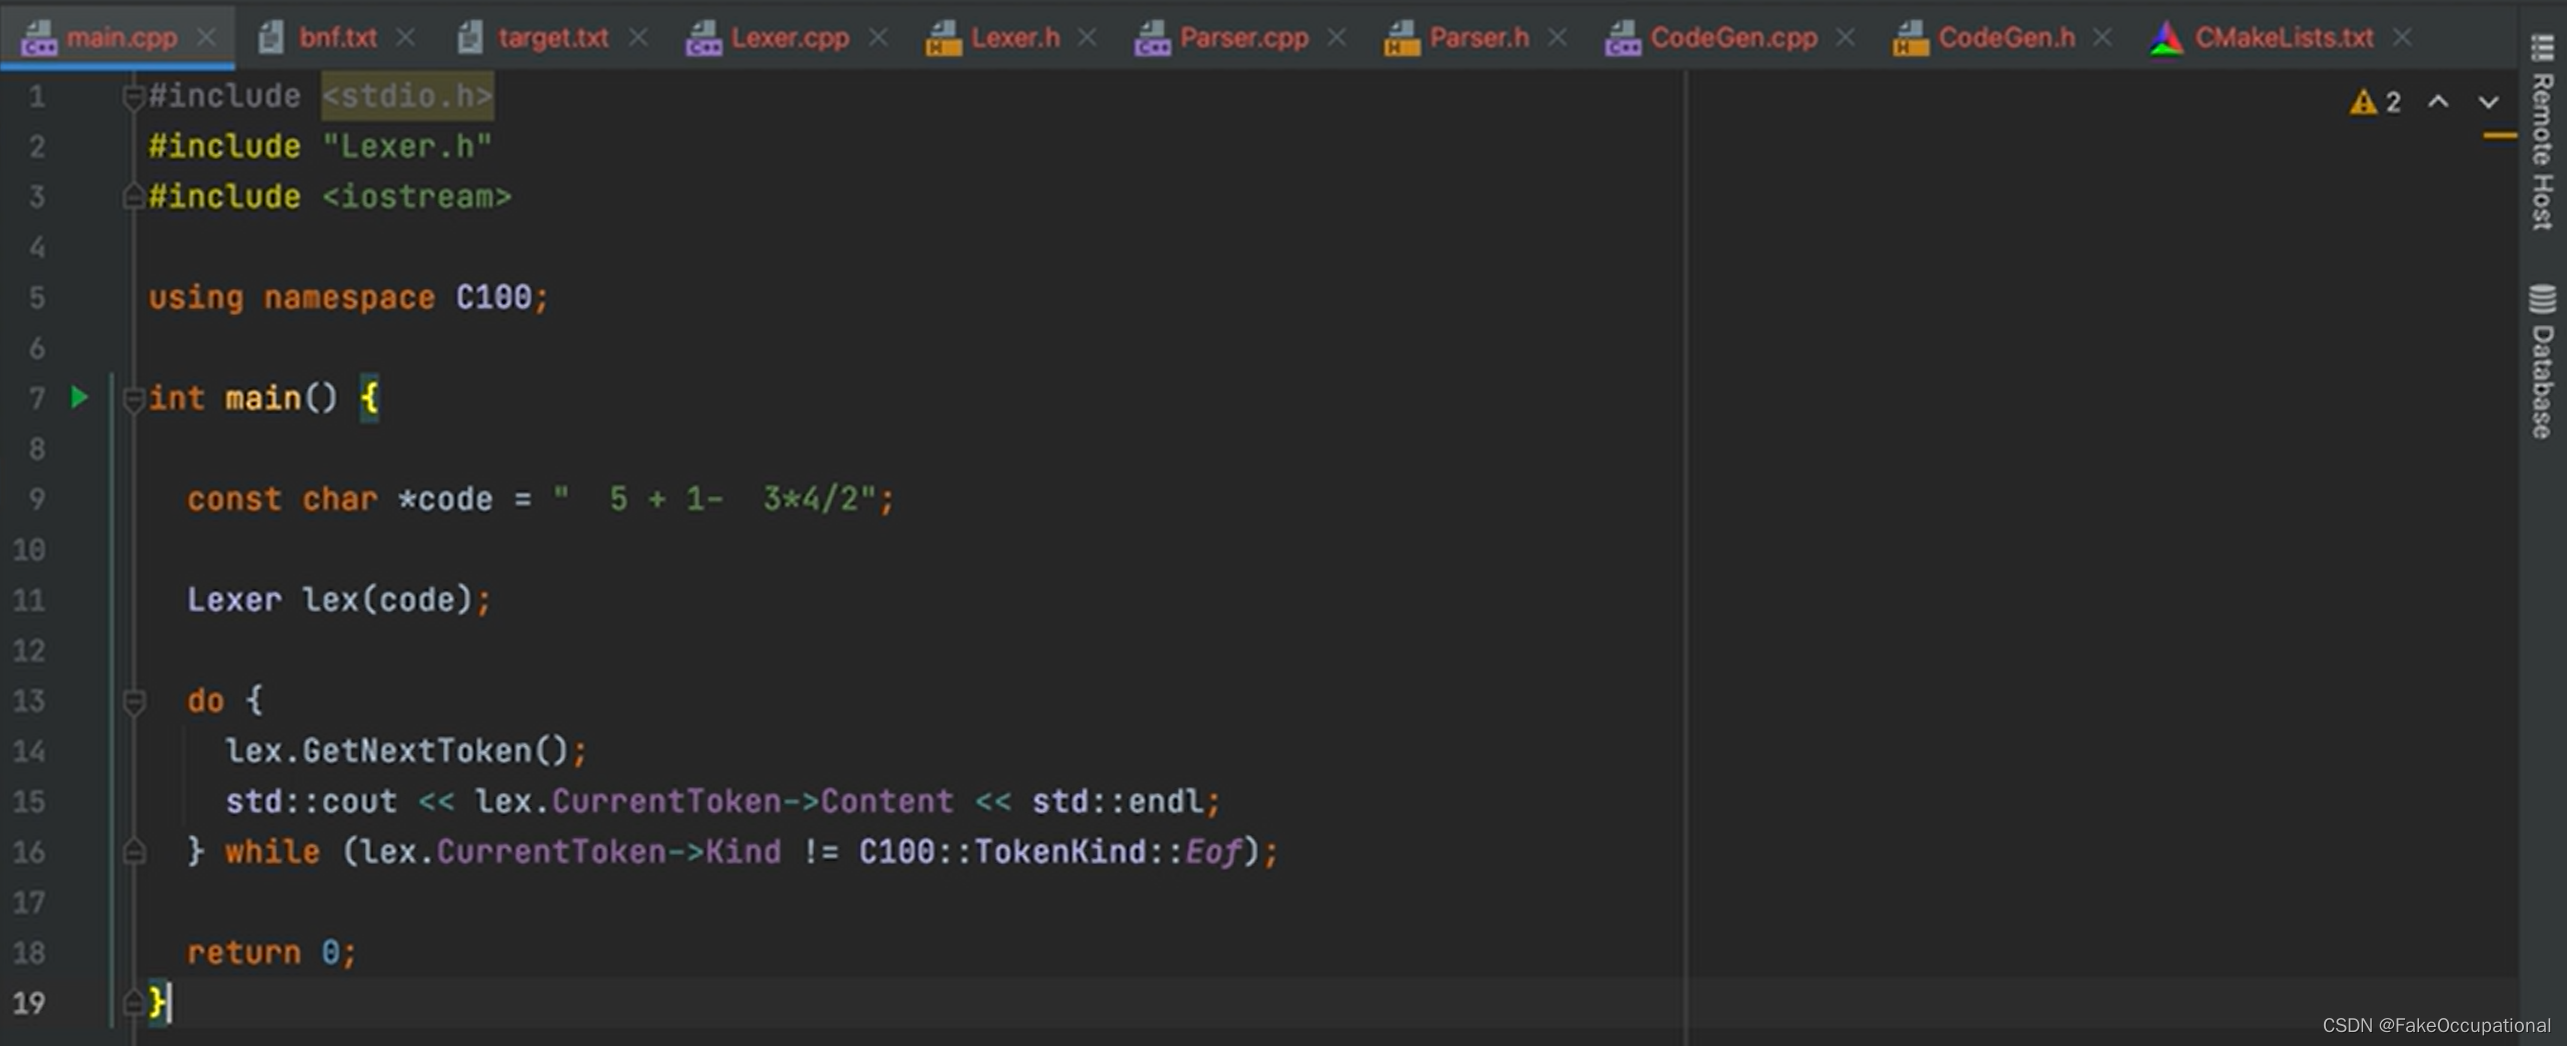Go to next highlighted problem arrow
The image size is (2567, 1046).
[2488, 102]
